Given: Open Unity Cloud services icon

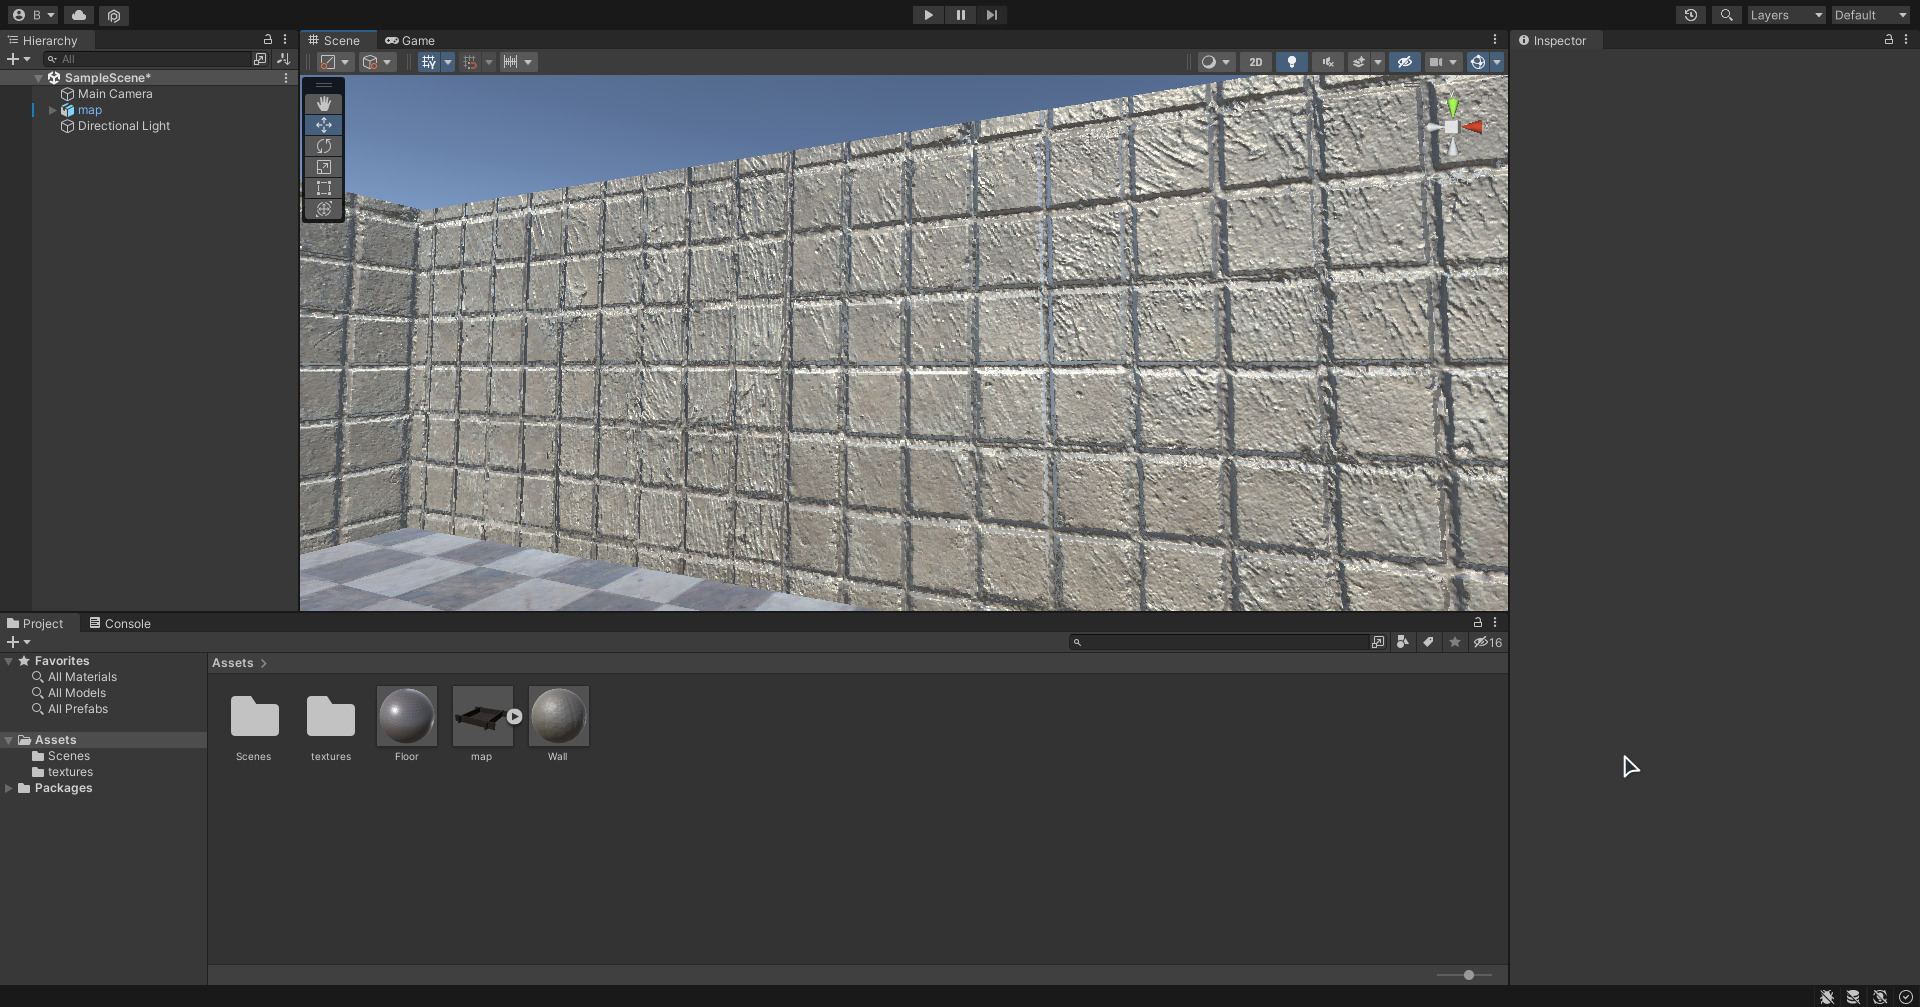Looking at the screenshot, I should [79, 15].
